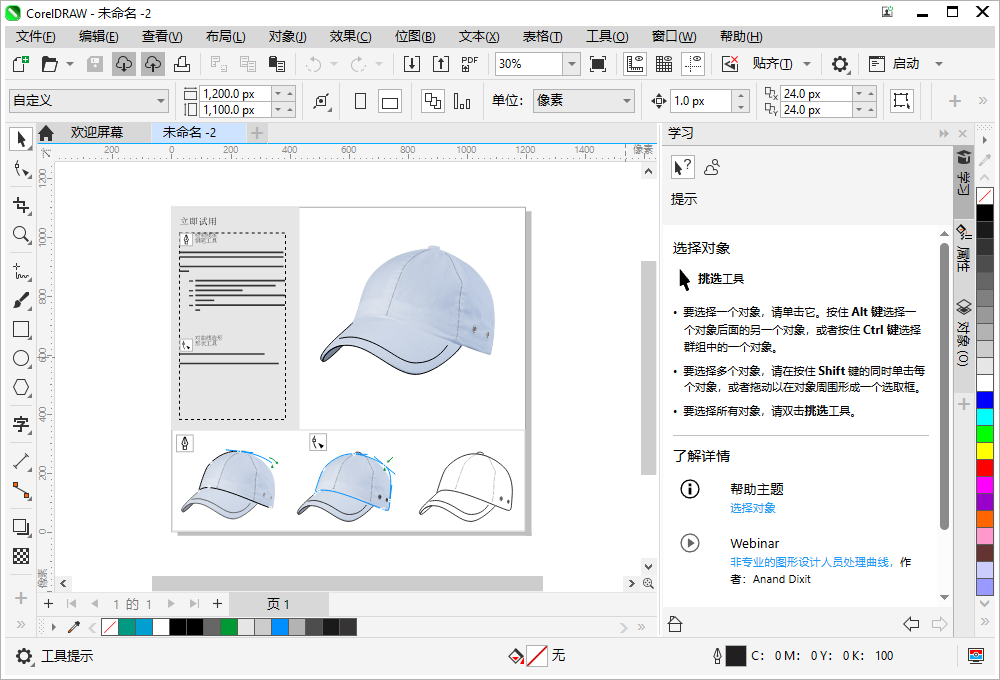Viewport: 1000px width, 680px height.
Task: Click the Save disk icon
Action: coord(95,64)
